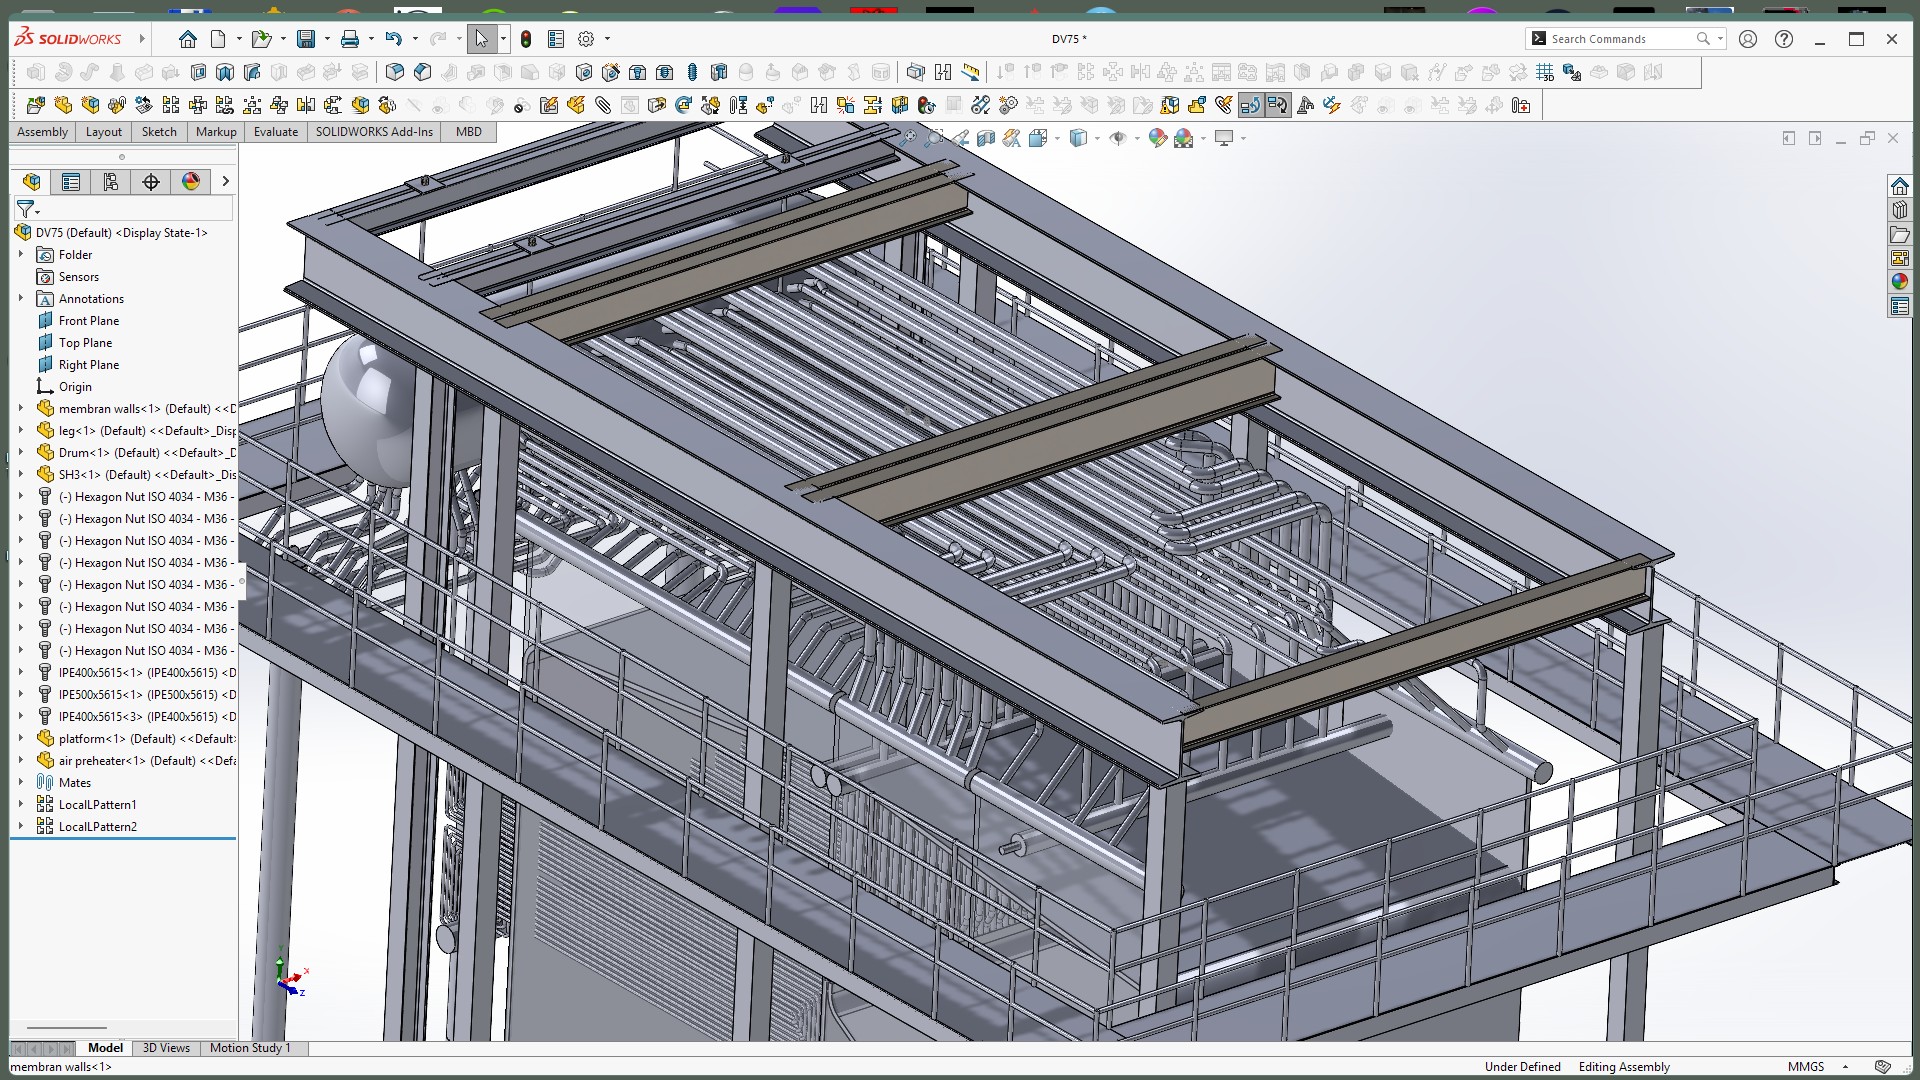This screenshot has width=1920, height=1080.
Task: Open the ConfigurationManager tab icon
Action: coord(111,181)
